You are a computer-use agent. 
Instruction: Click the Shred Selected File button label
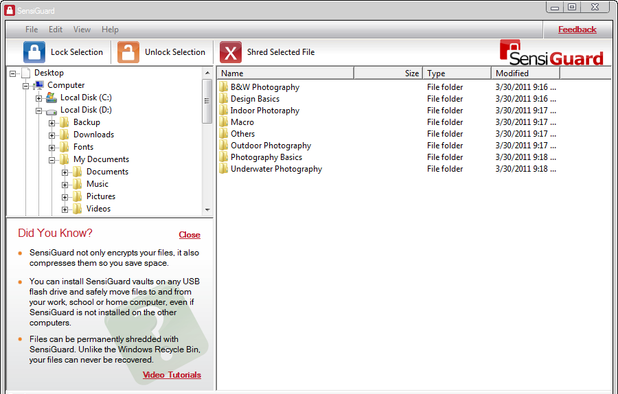click(281, 52)
